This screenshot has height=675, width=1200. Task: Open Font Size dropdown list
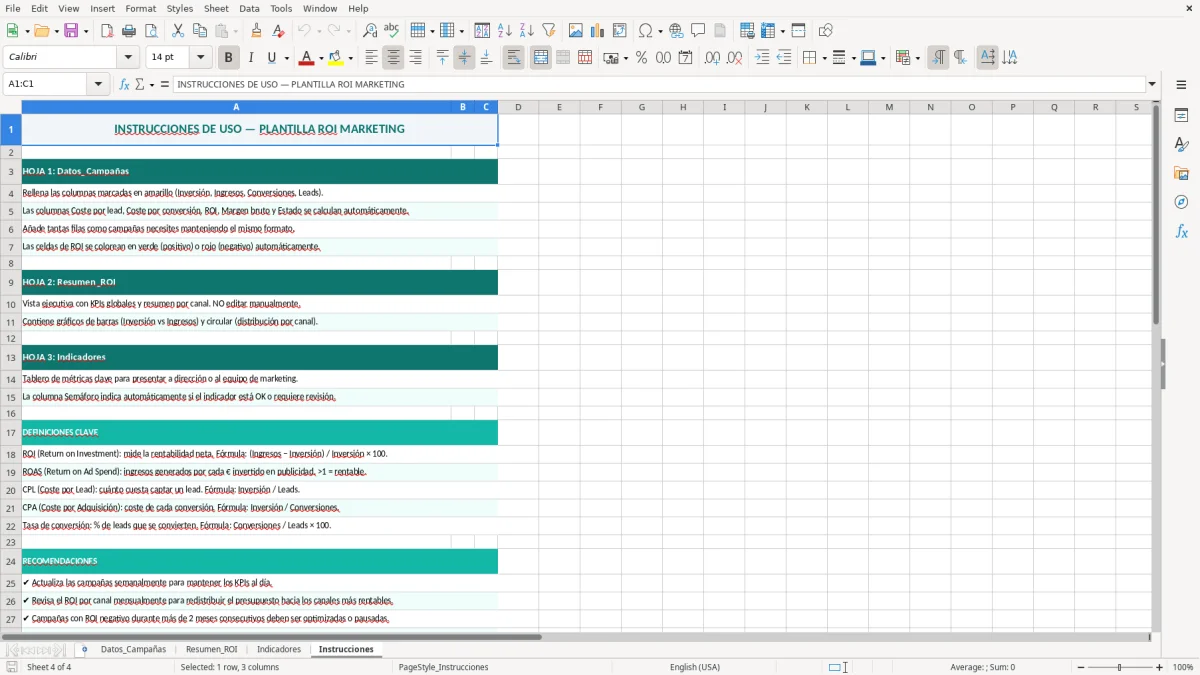(200, 58)
